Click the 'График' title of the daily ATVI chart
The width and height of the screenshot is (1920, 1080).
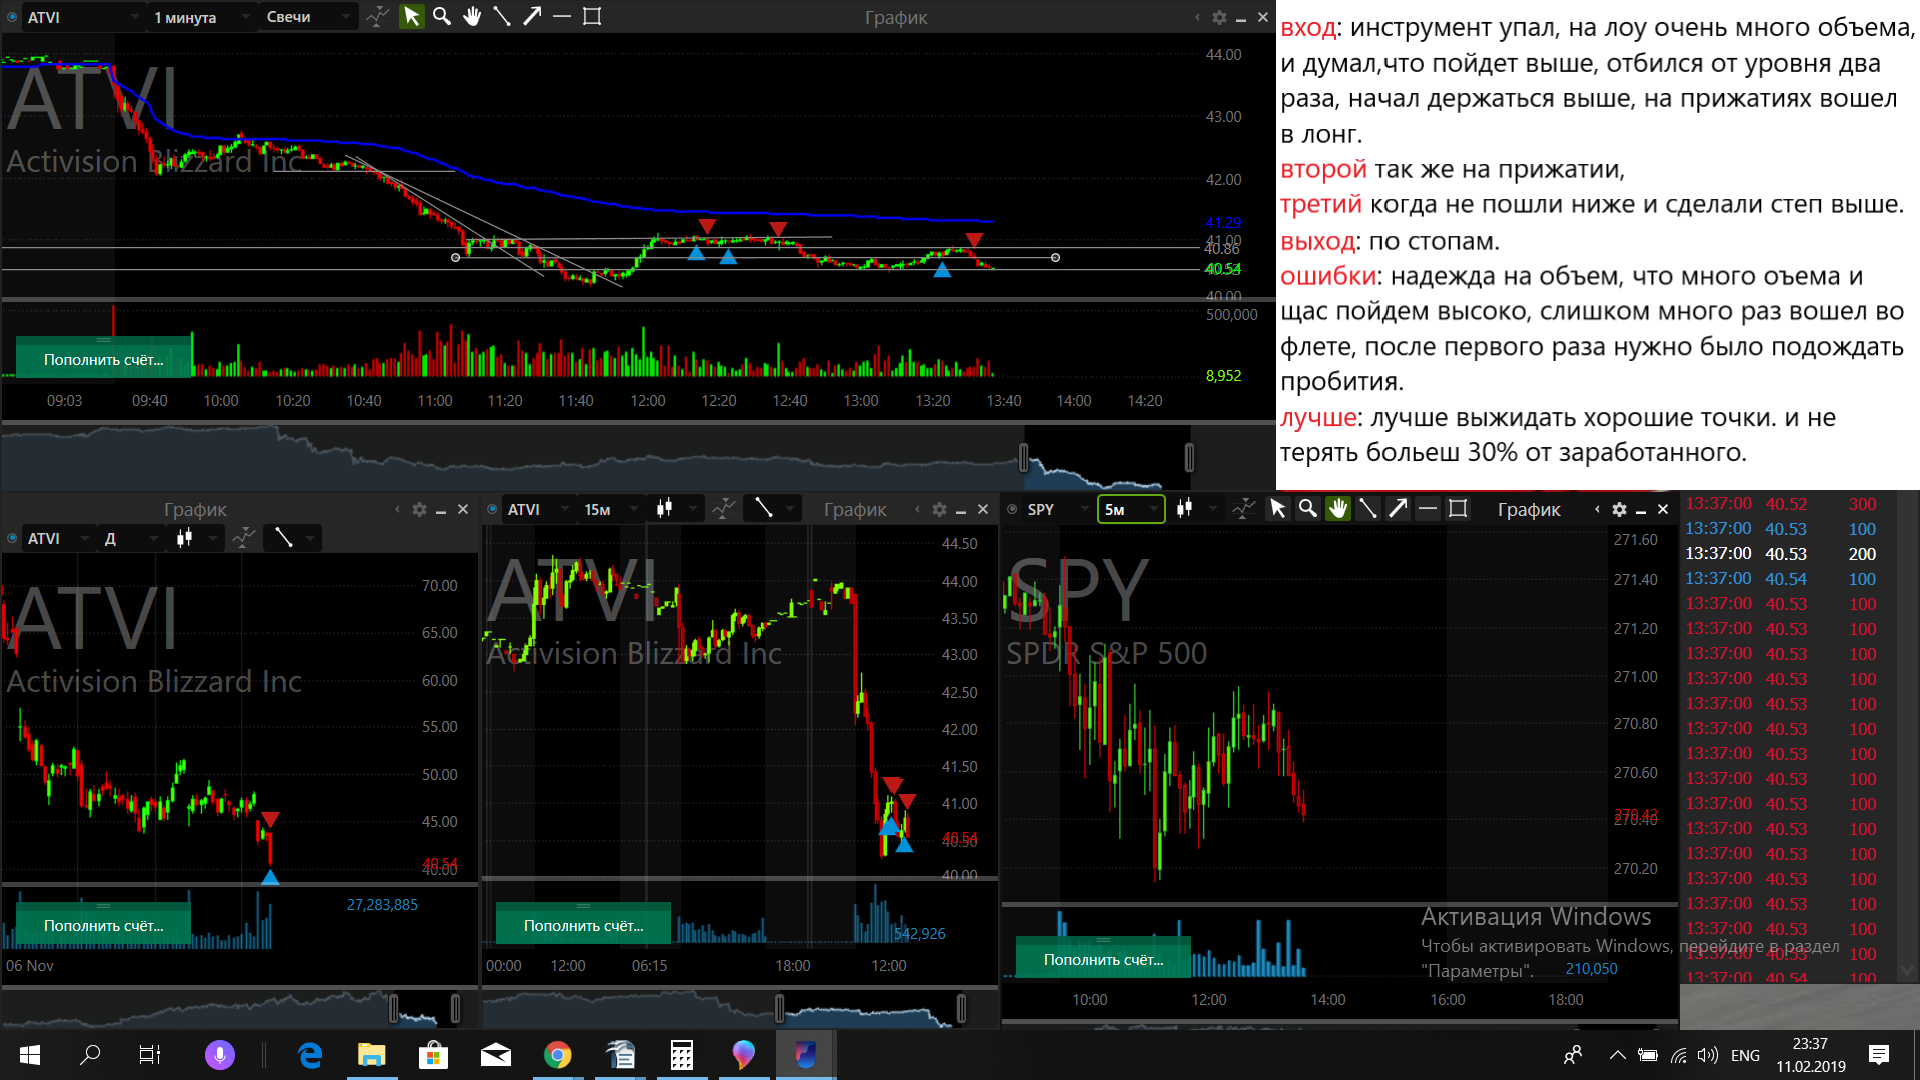tap(195, 509)
